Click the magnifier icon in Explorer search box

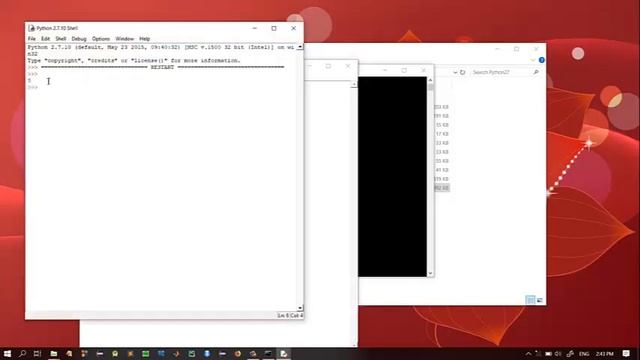tap(536, 72)
